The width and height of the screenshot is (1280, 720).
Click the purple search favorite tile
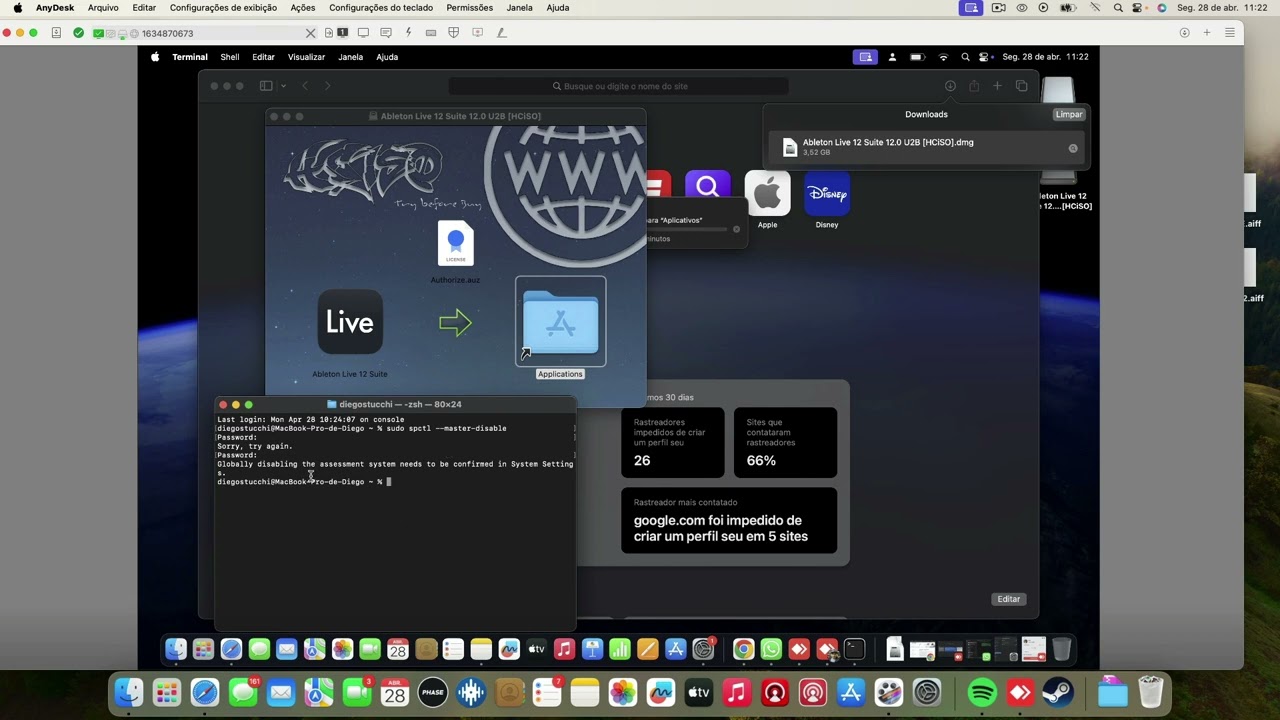(x=708, y=186)
